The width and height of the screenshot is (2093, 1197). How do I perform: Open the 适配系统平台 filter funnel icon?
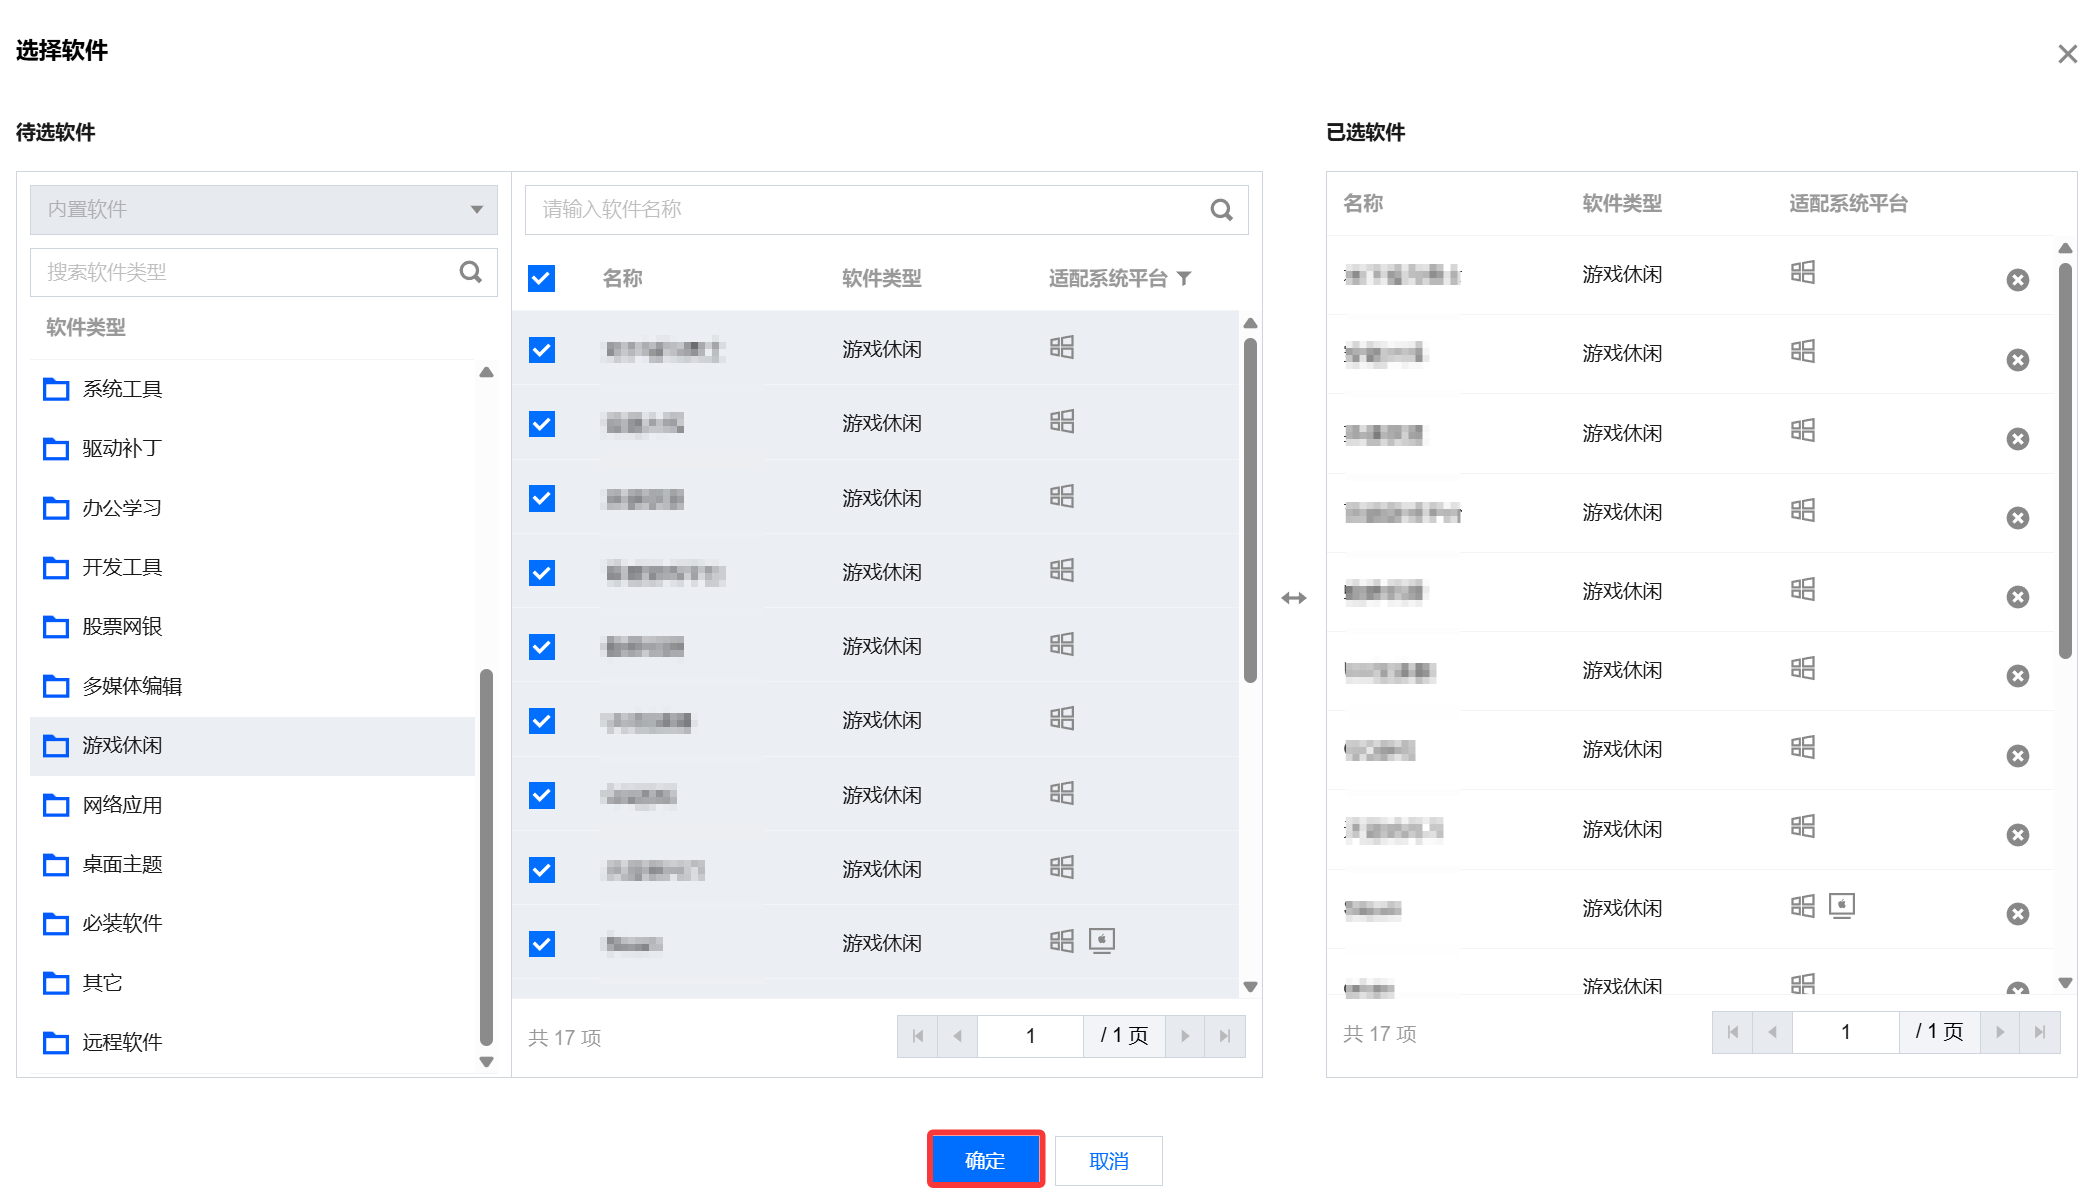coord(1184,278)
